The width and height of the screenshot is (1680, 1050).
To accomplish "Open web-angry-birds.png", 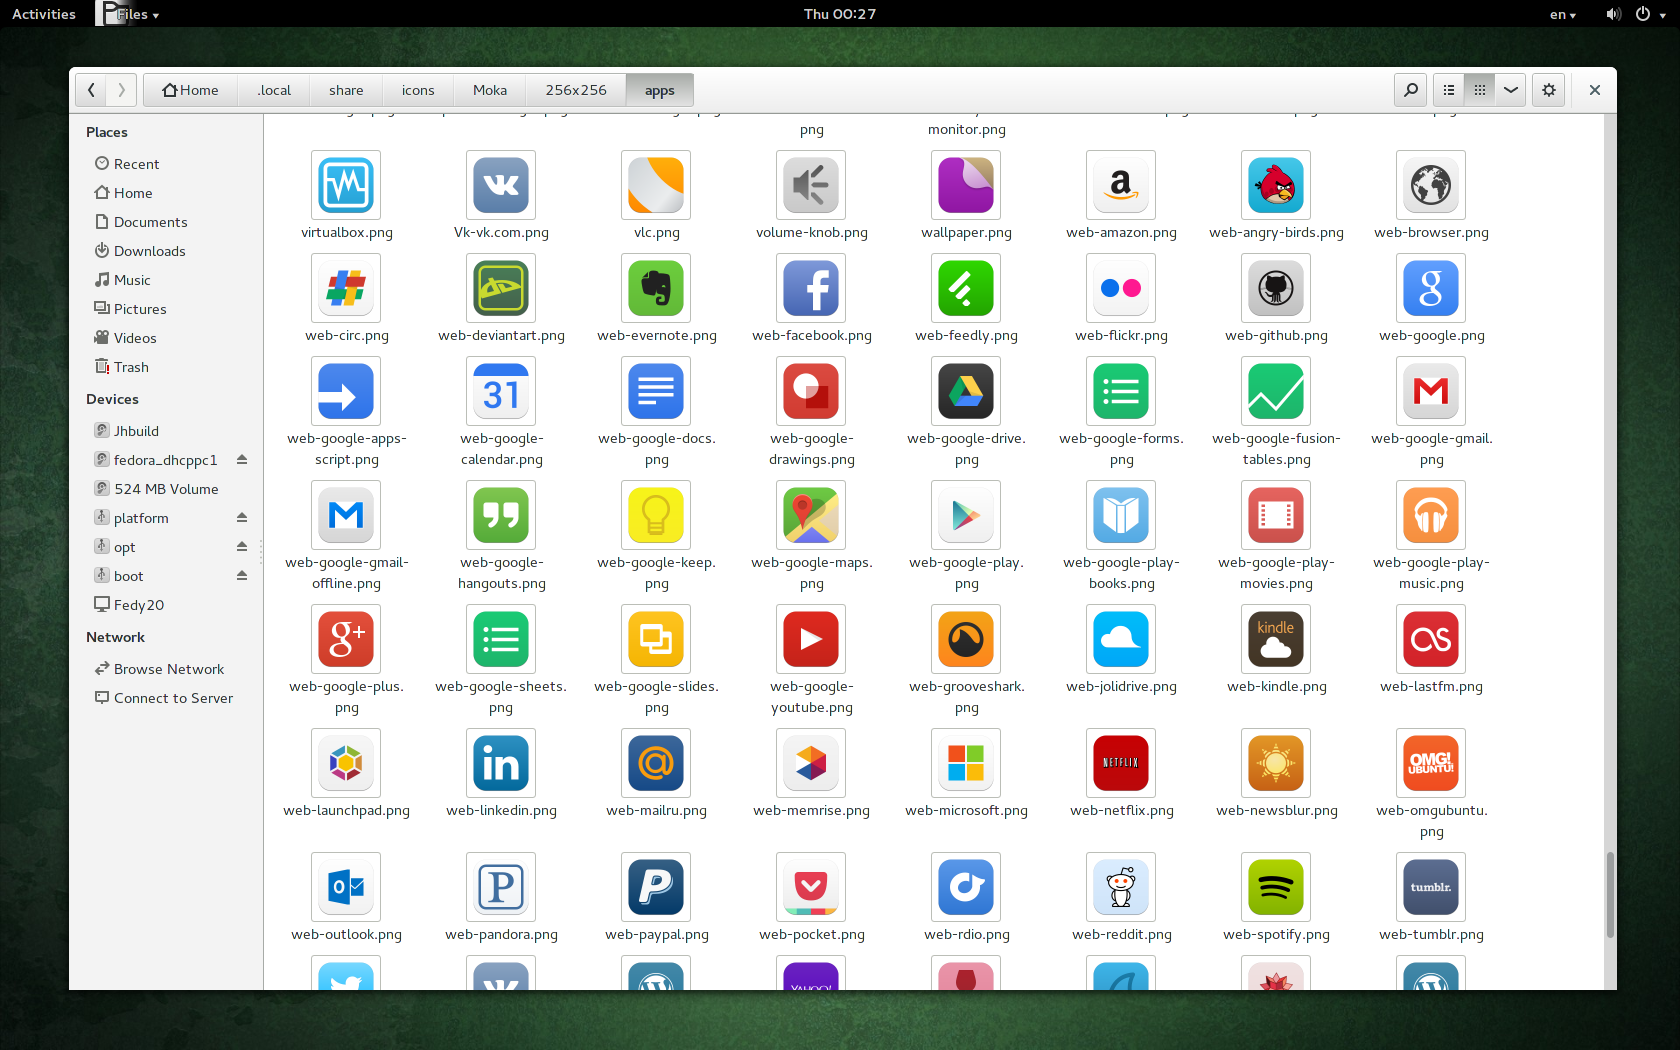I will coord(1276,185).
